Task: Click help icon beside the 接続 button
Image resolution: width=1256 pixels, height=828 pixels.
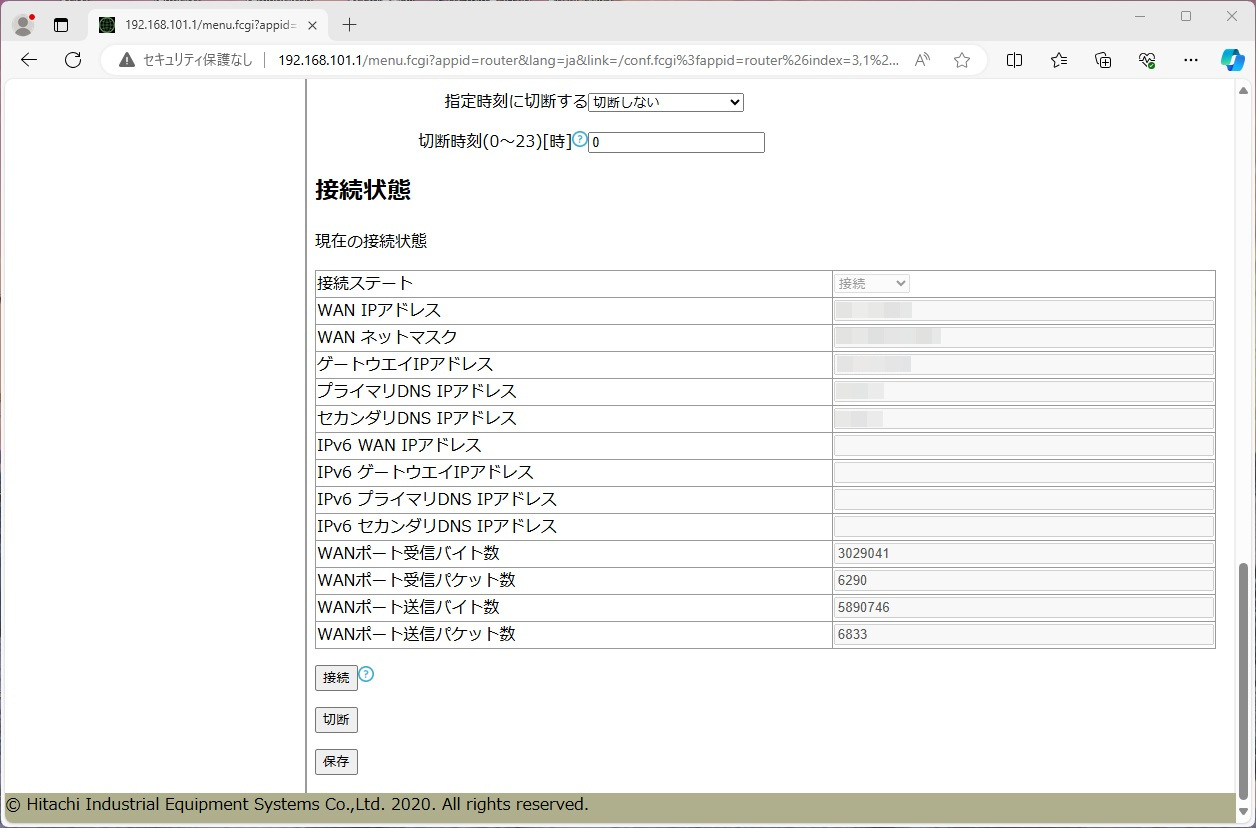Action: [366, 674]
